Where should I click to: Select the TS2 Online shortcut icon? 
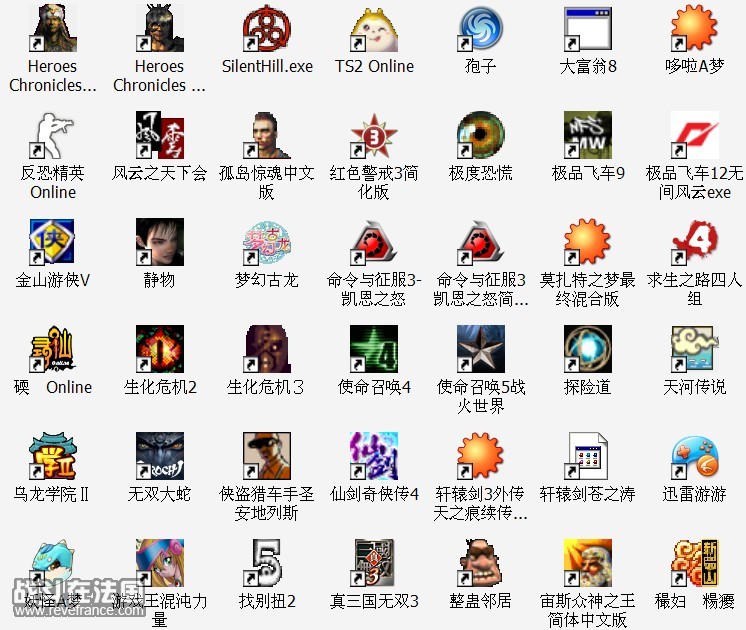(x=373, y=28)
